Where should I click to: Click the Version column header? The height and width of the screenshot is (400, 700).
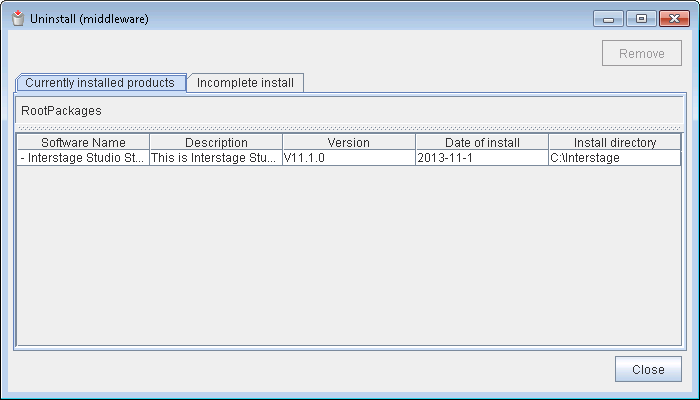pyautogui.click(x=349, y=142)
